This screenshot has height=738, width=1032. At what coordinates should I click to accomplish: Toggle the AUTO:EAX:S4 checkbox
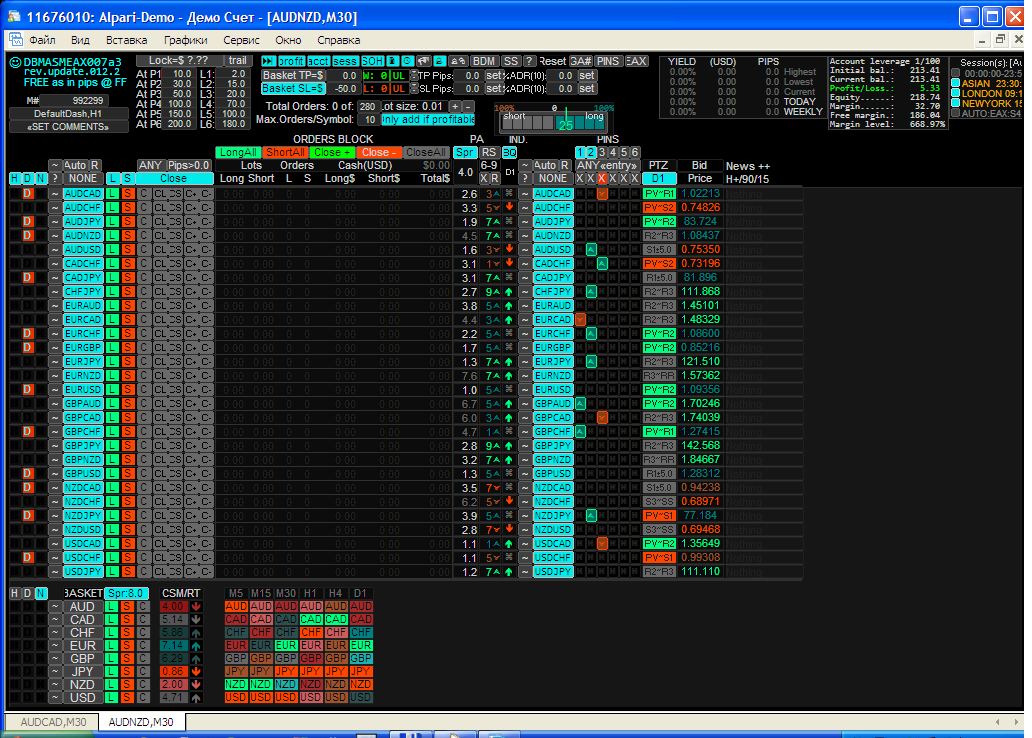tap(956, 113)
